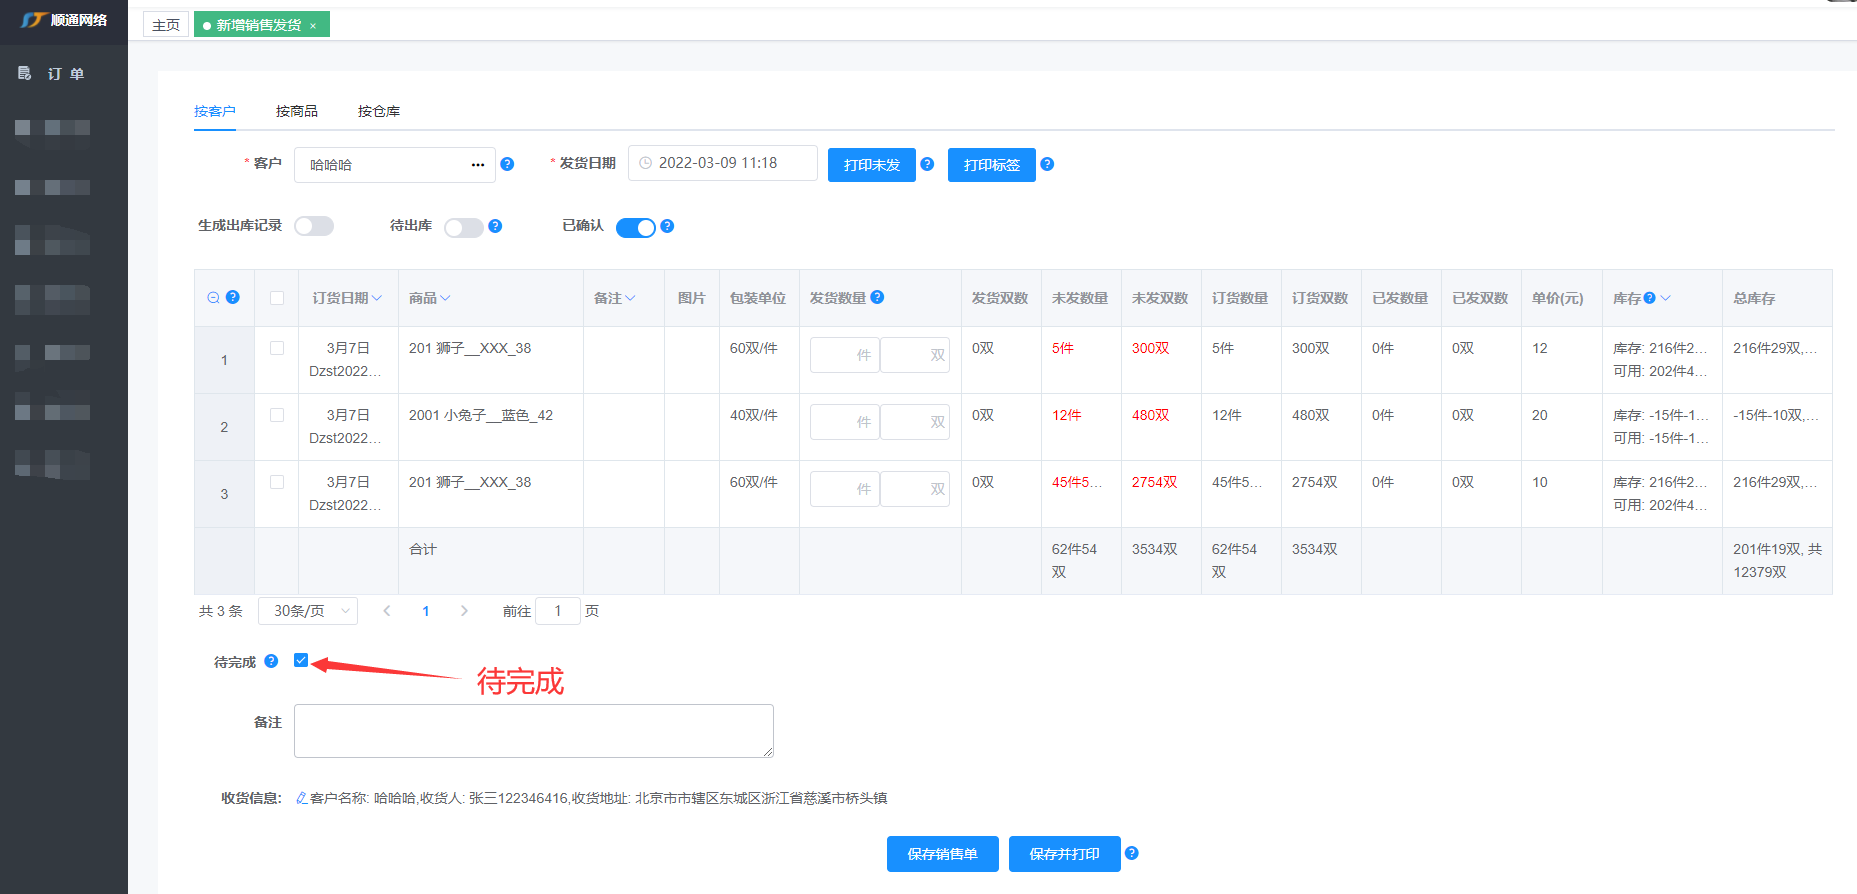Turn off the 已确认 switch
Image resolution: width=1857 pixels, height=894 pixels.
635,227
